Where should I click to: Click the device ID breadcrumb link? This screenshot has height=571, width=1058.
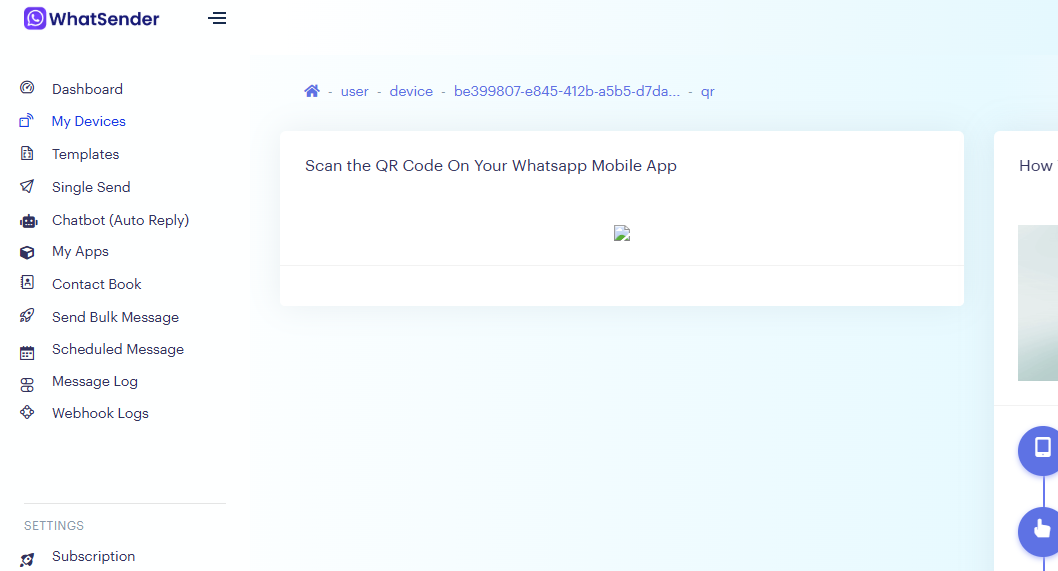point(567,92)
